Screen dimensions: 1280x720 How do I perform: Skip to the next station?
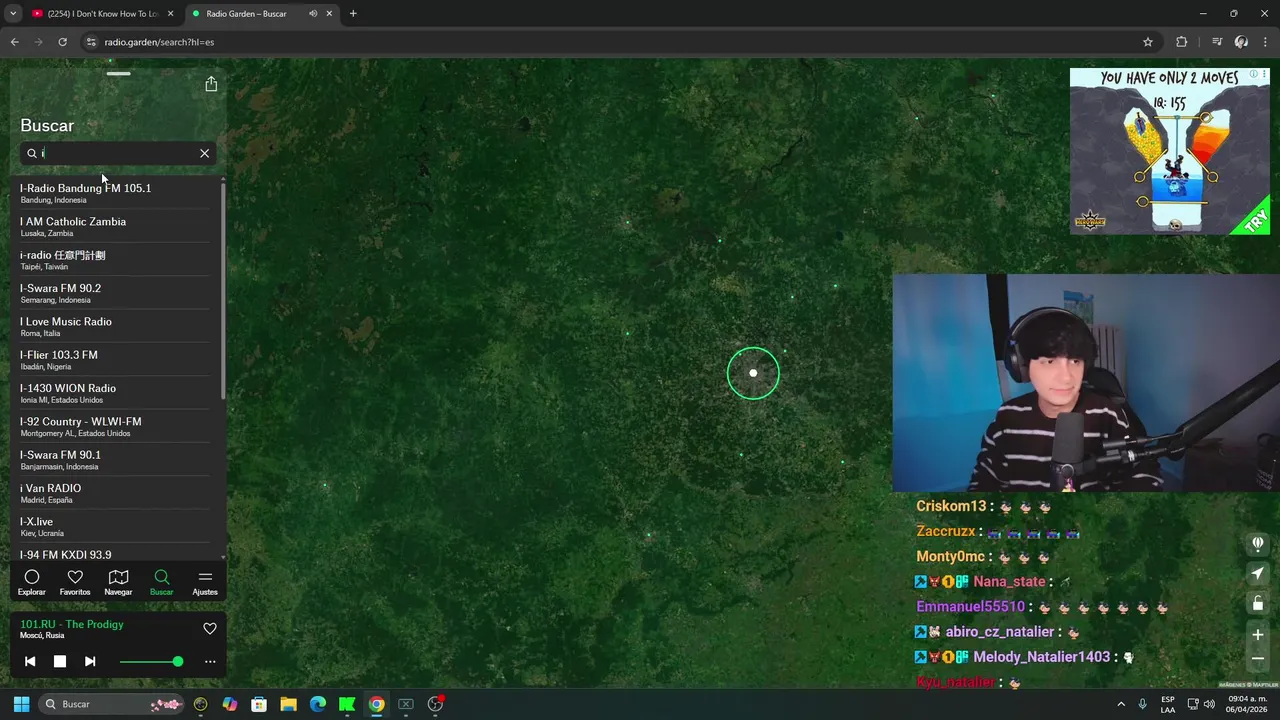[x=90, y=661]
